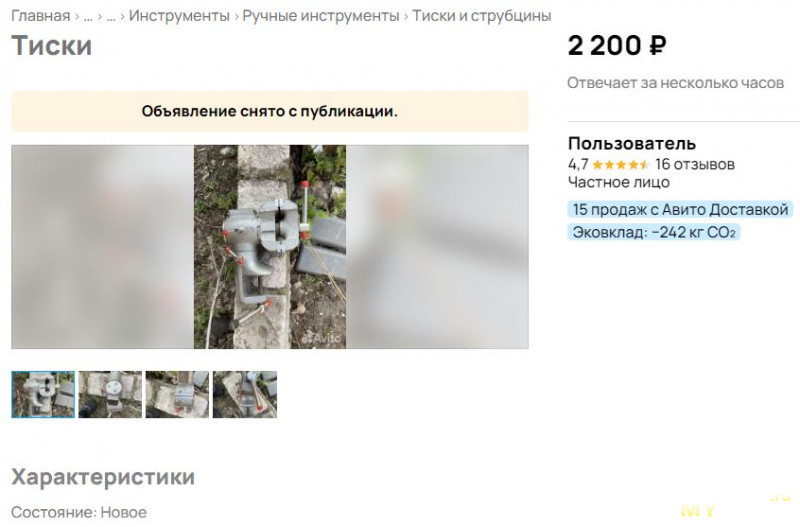Click the seller rating stars
Viewport: 800px width, 527px height.
620,164
